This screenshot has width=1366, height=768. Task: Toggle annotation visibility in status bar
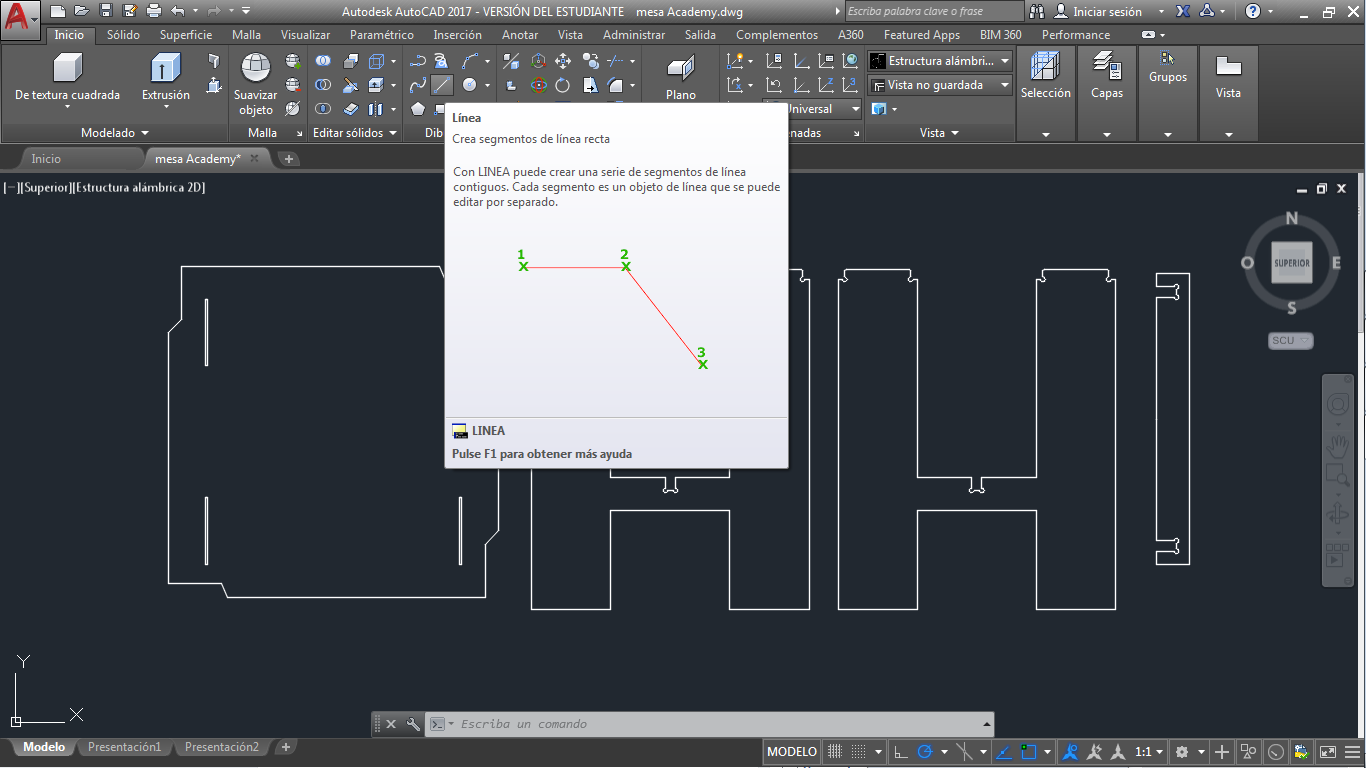pyautogui.click(x=1070, y=751)
